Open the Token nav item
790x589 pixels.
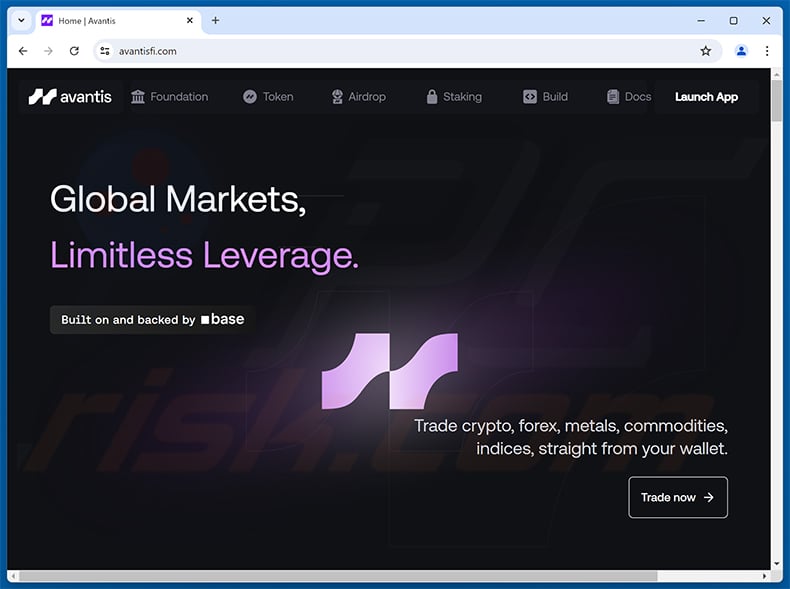(x=268, y=96)
